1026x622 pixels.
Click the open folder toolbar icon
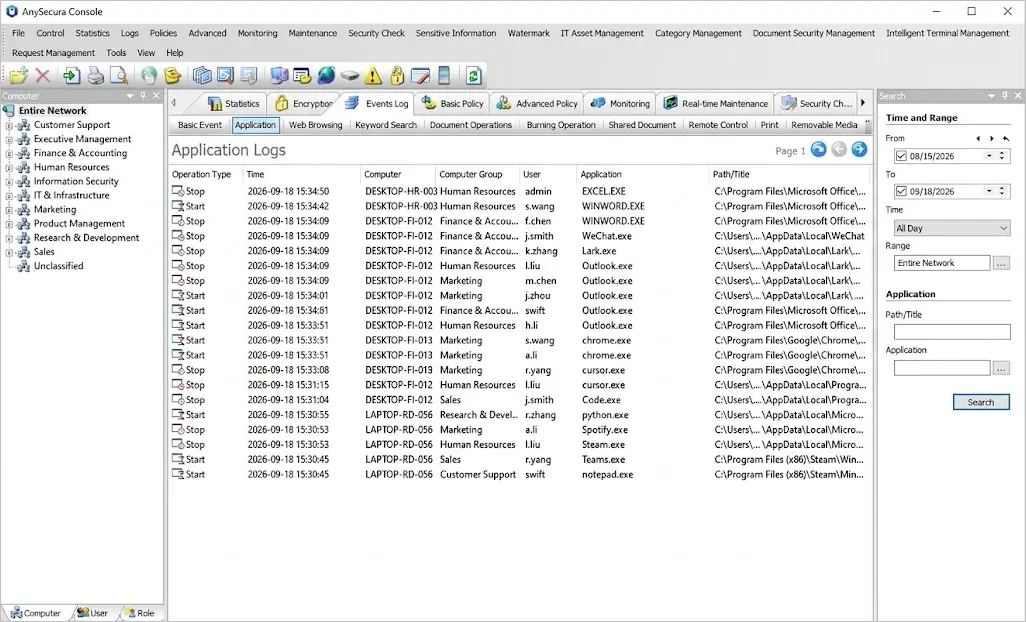[x=18, y=76]
